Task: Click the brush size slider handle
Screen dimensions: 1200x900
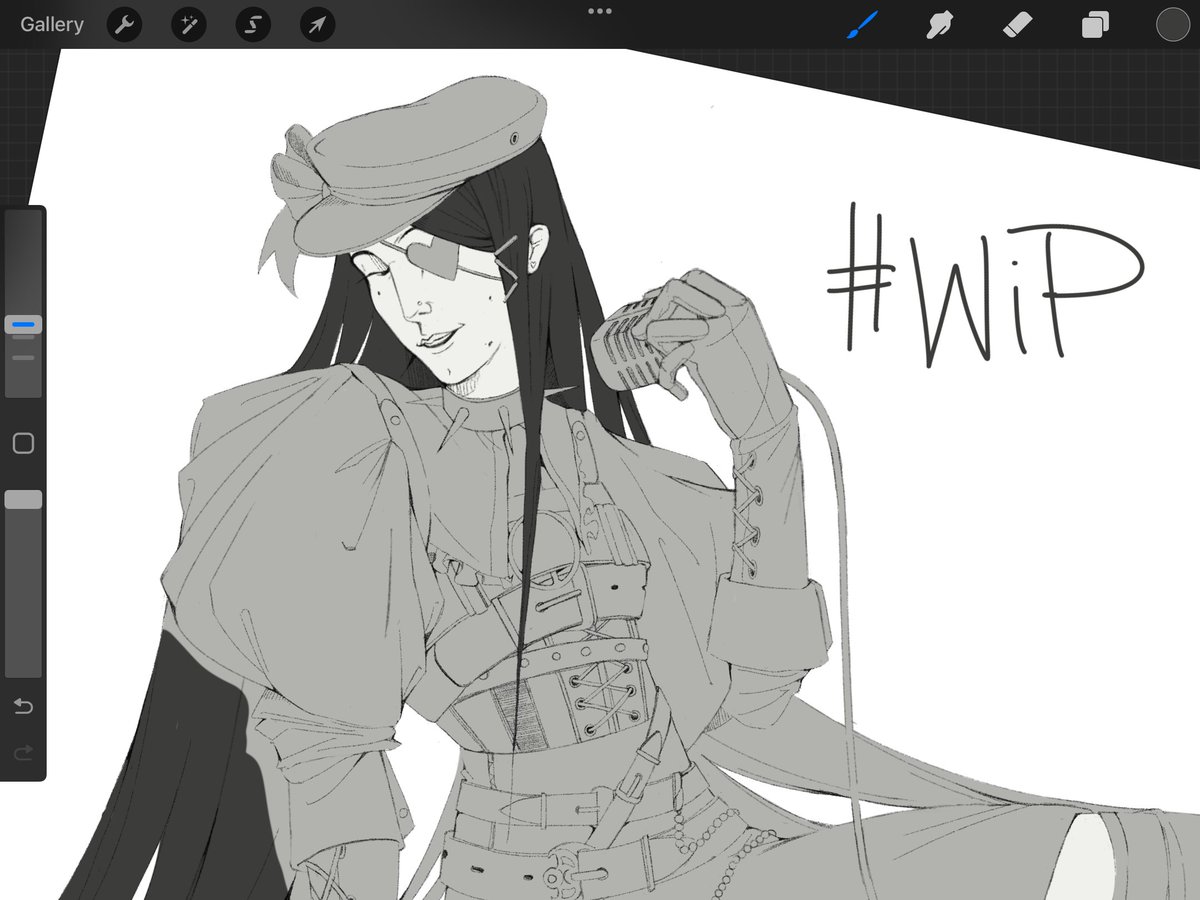Action: pyautogui.click(x=23, y=325)
